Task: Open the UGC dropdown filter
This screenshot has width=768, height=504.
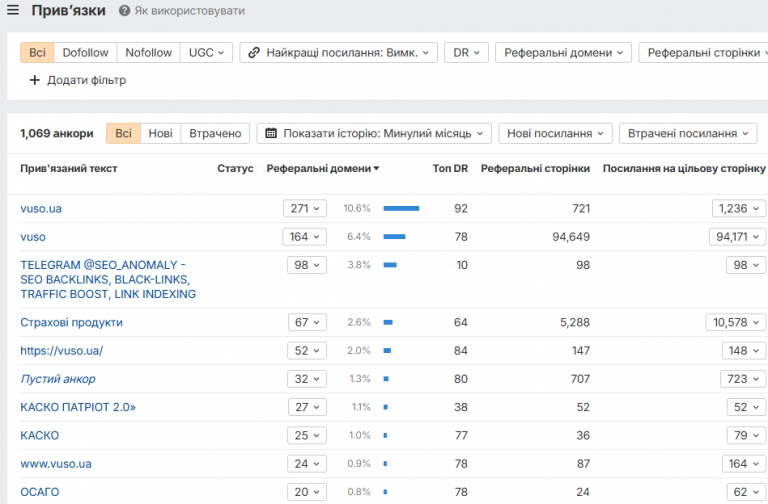Action: coord(206,52)
